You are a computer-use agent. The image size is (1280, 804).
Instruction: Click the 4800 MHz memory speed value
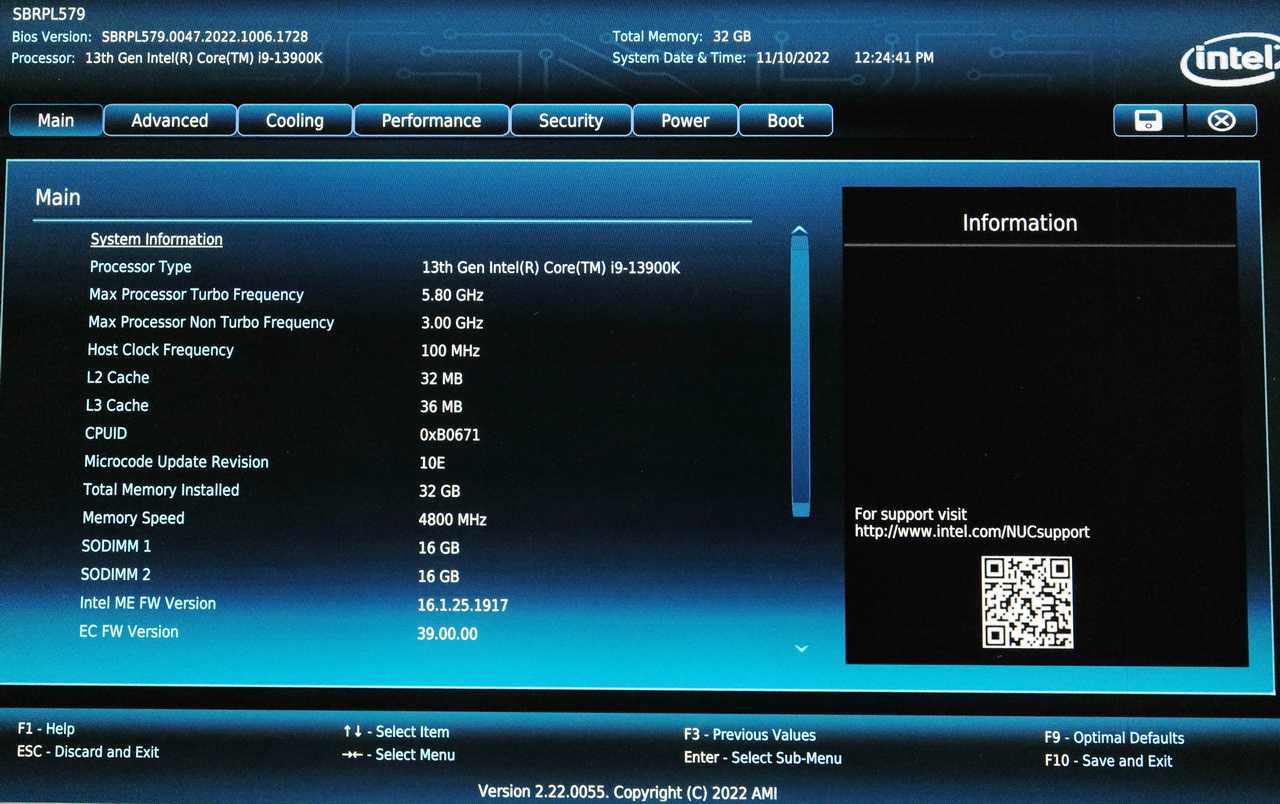click(x=452, y=520)
